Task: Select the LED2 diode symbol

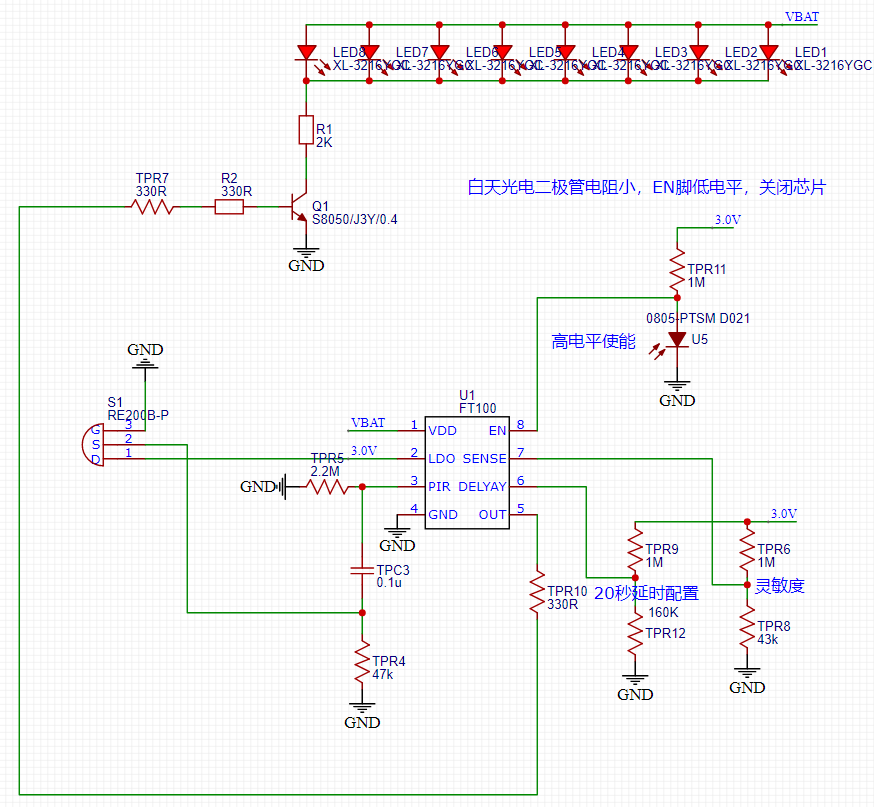Action: pyautogui.click(x=698, y=53)
